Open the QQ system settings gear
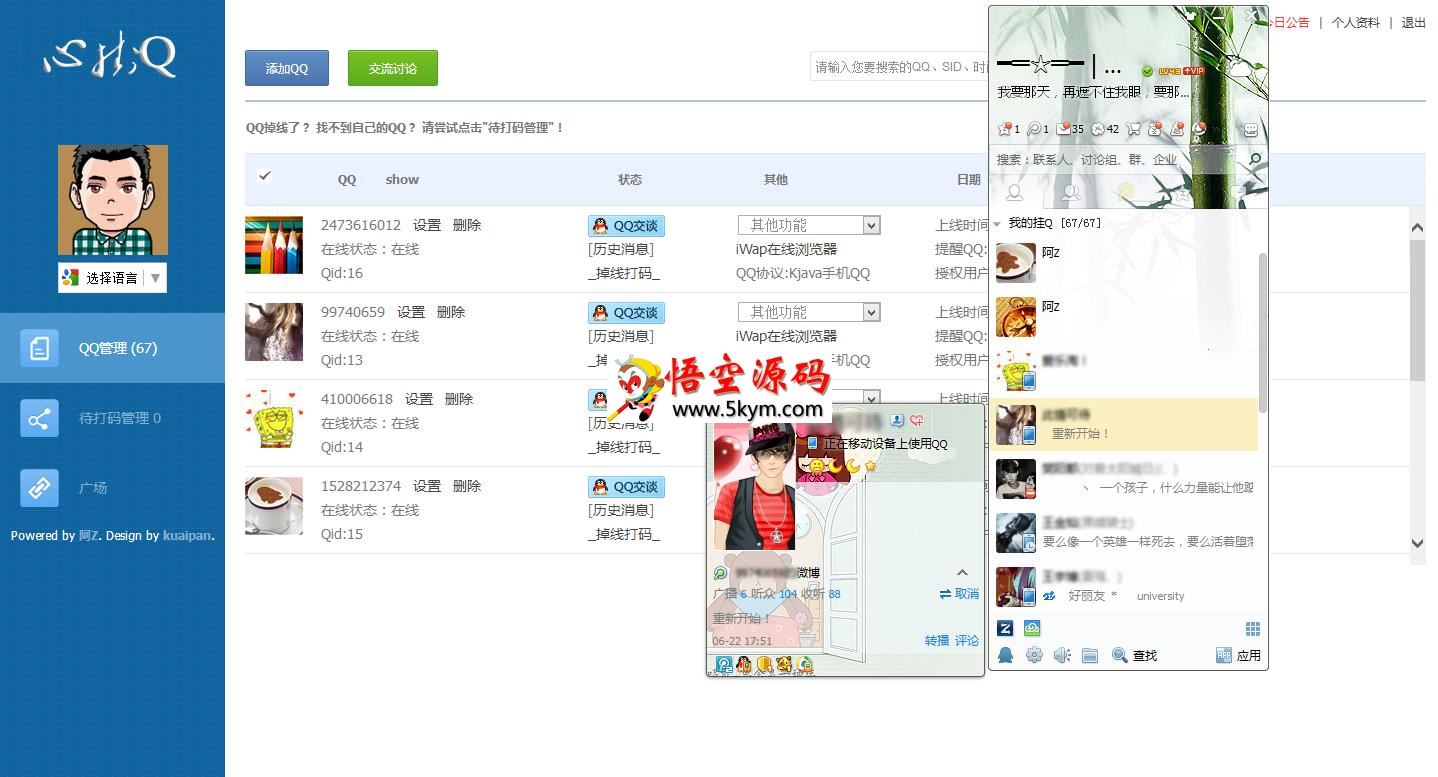 tap(1034, 655)
